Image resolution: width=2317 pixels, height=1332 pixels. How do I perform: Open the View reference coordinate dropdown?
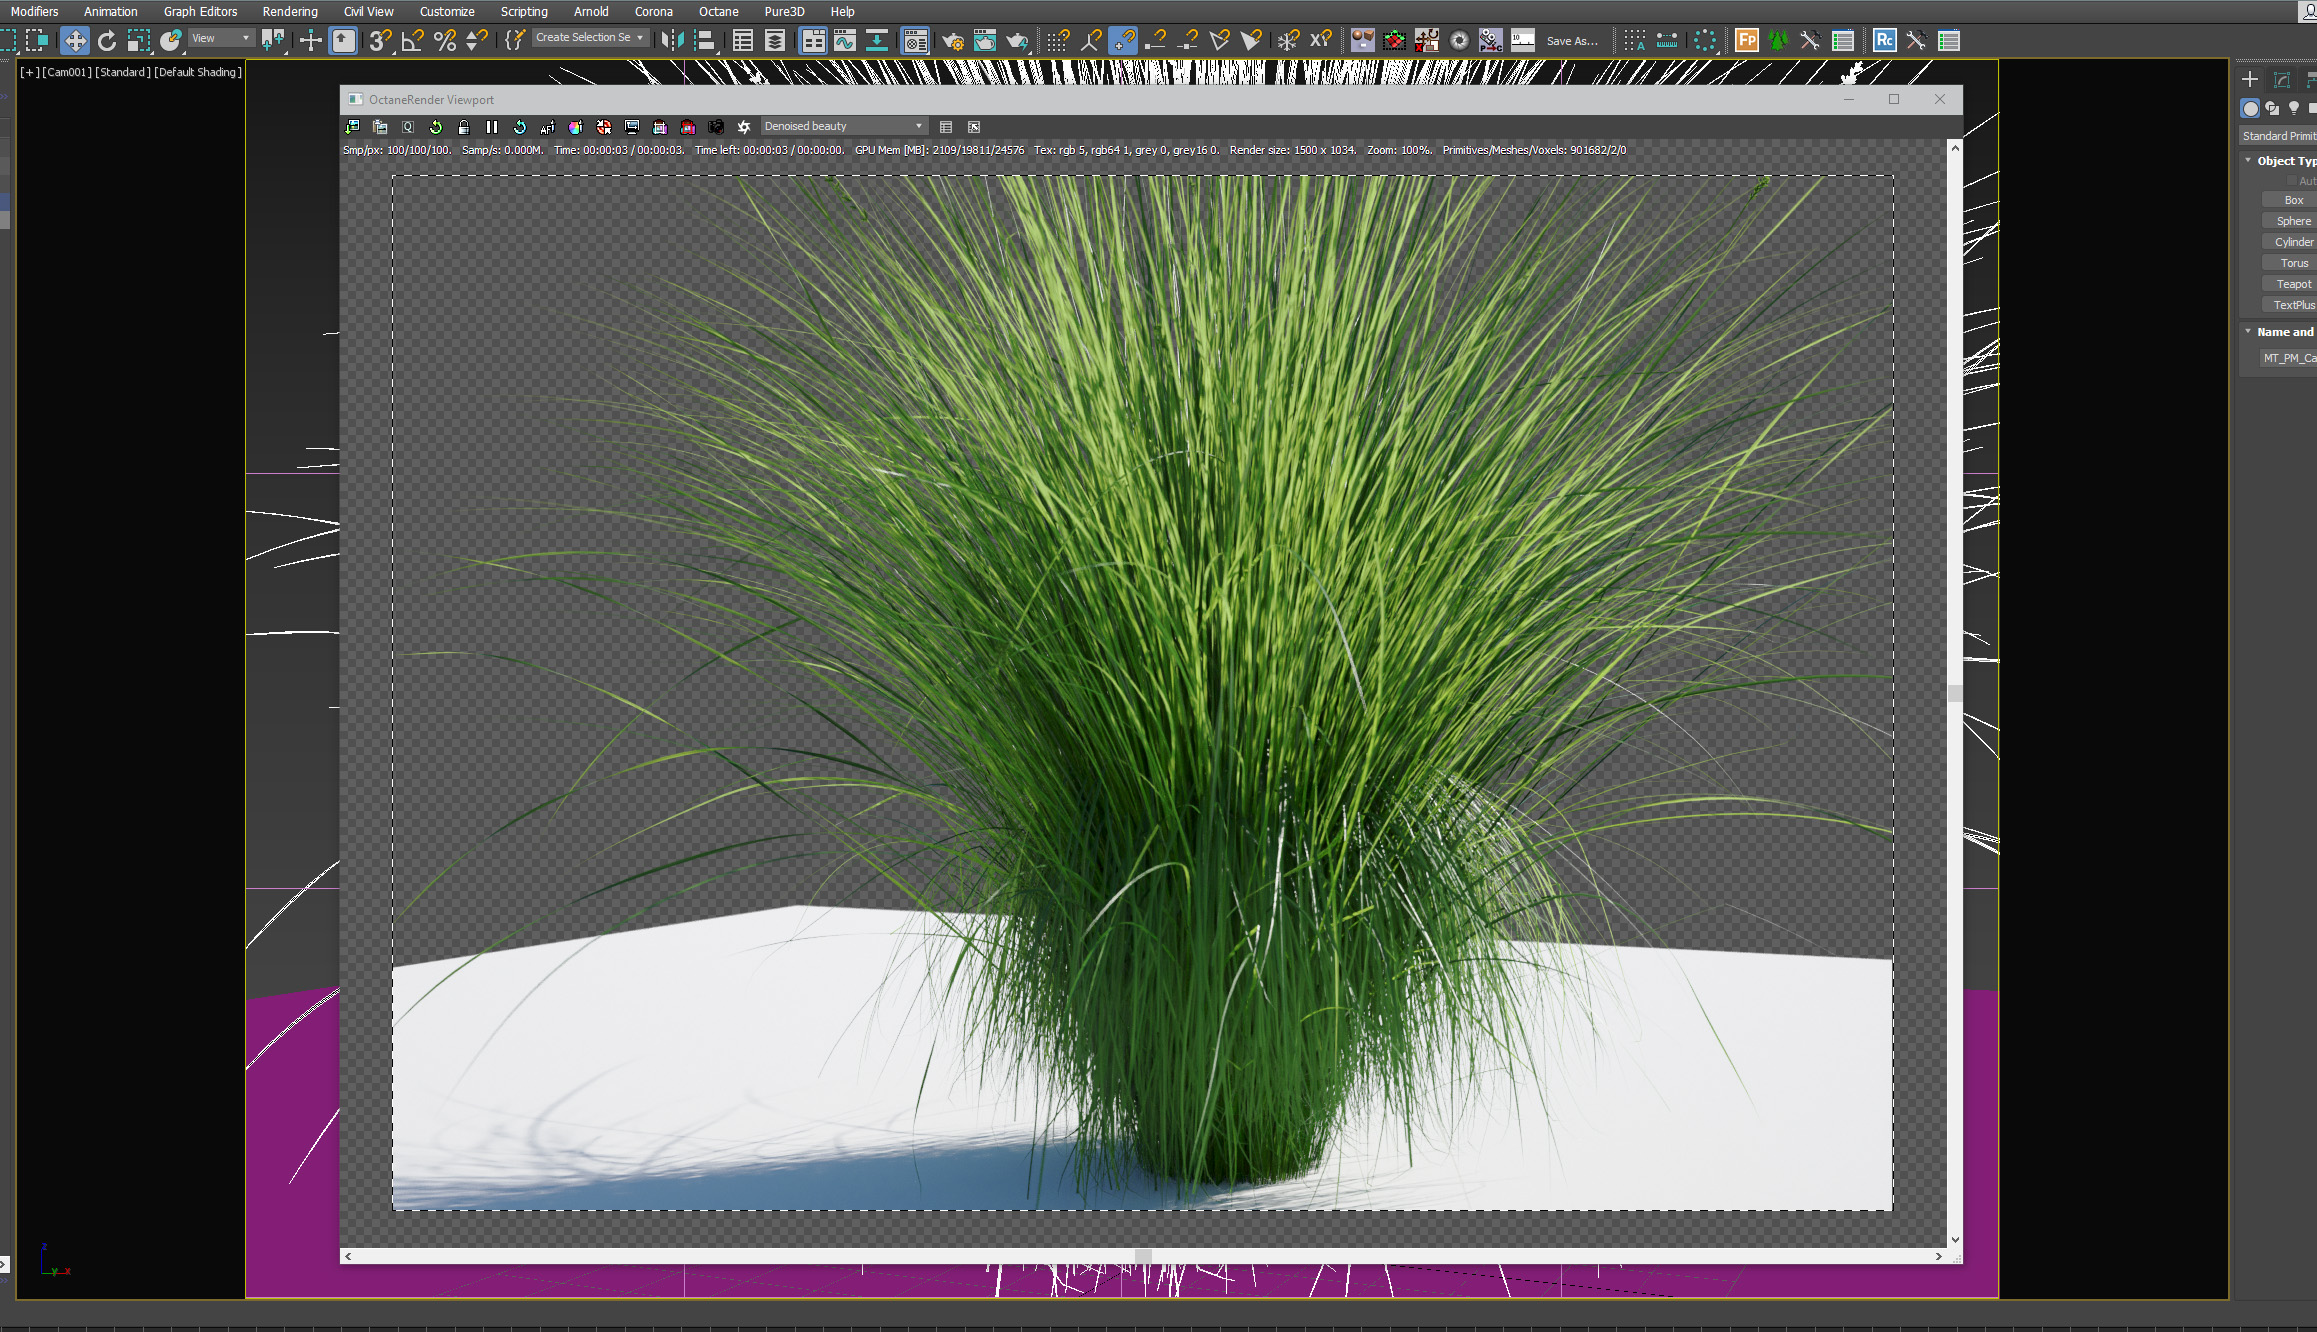click(221, 38)
